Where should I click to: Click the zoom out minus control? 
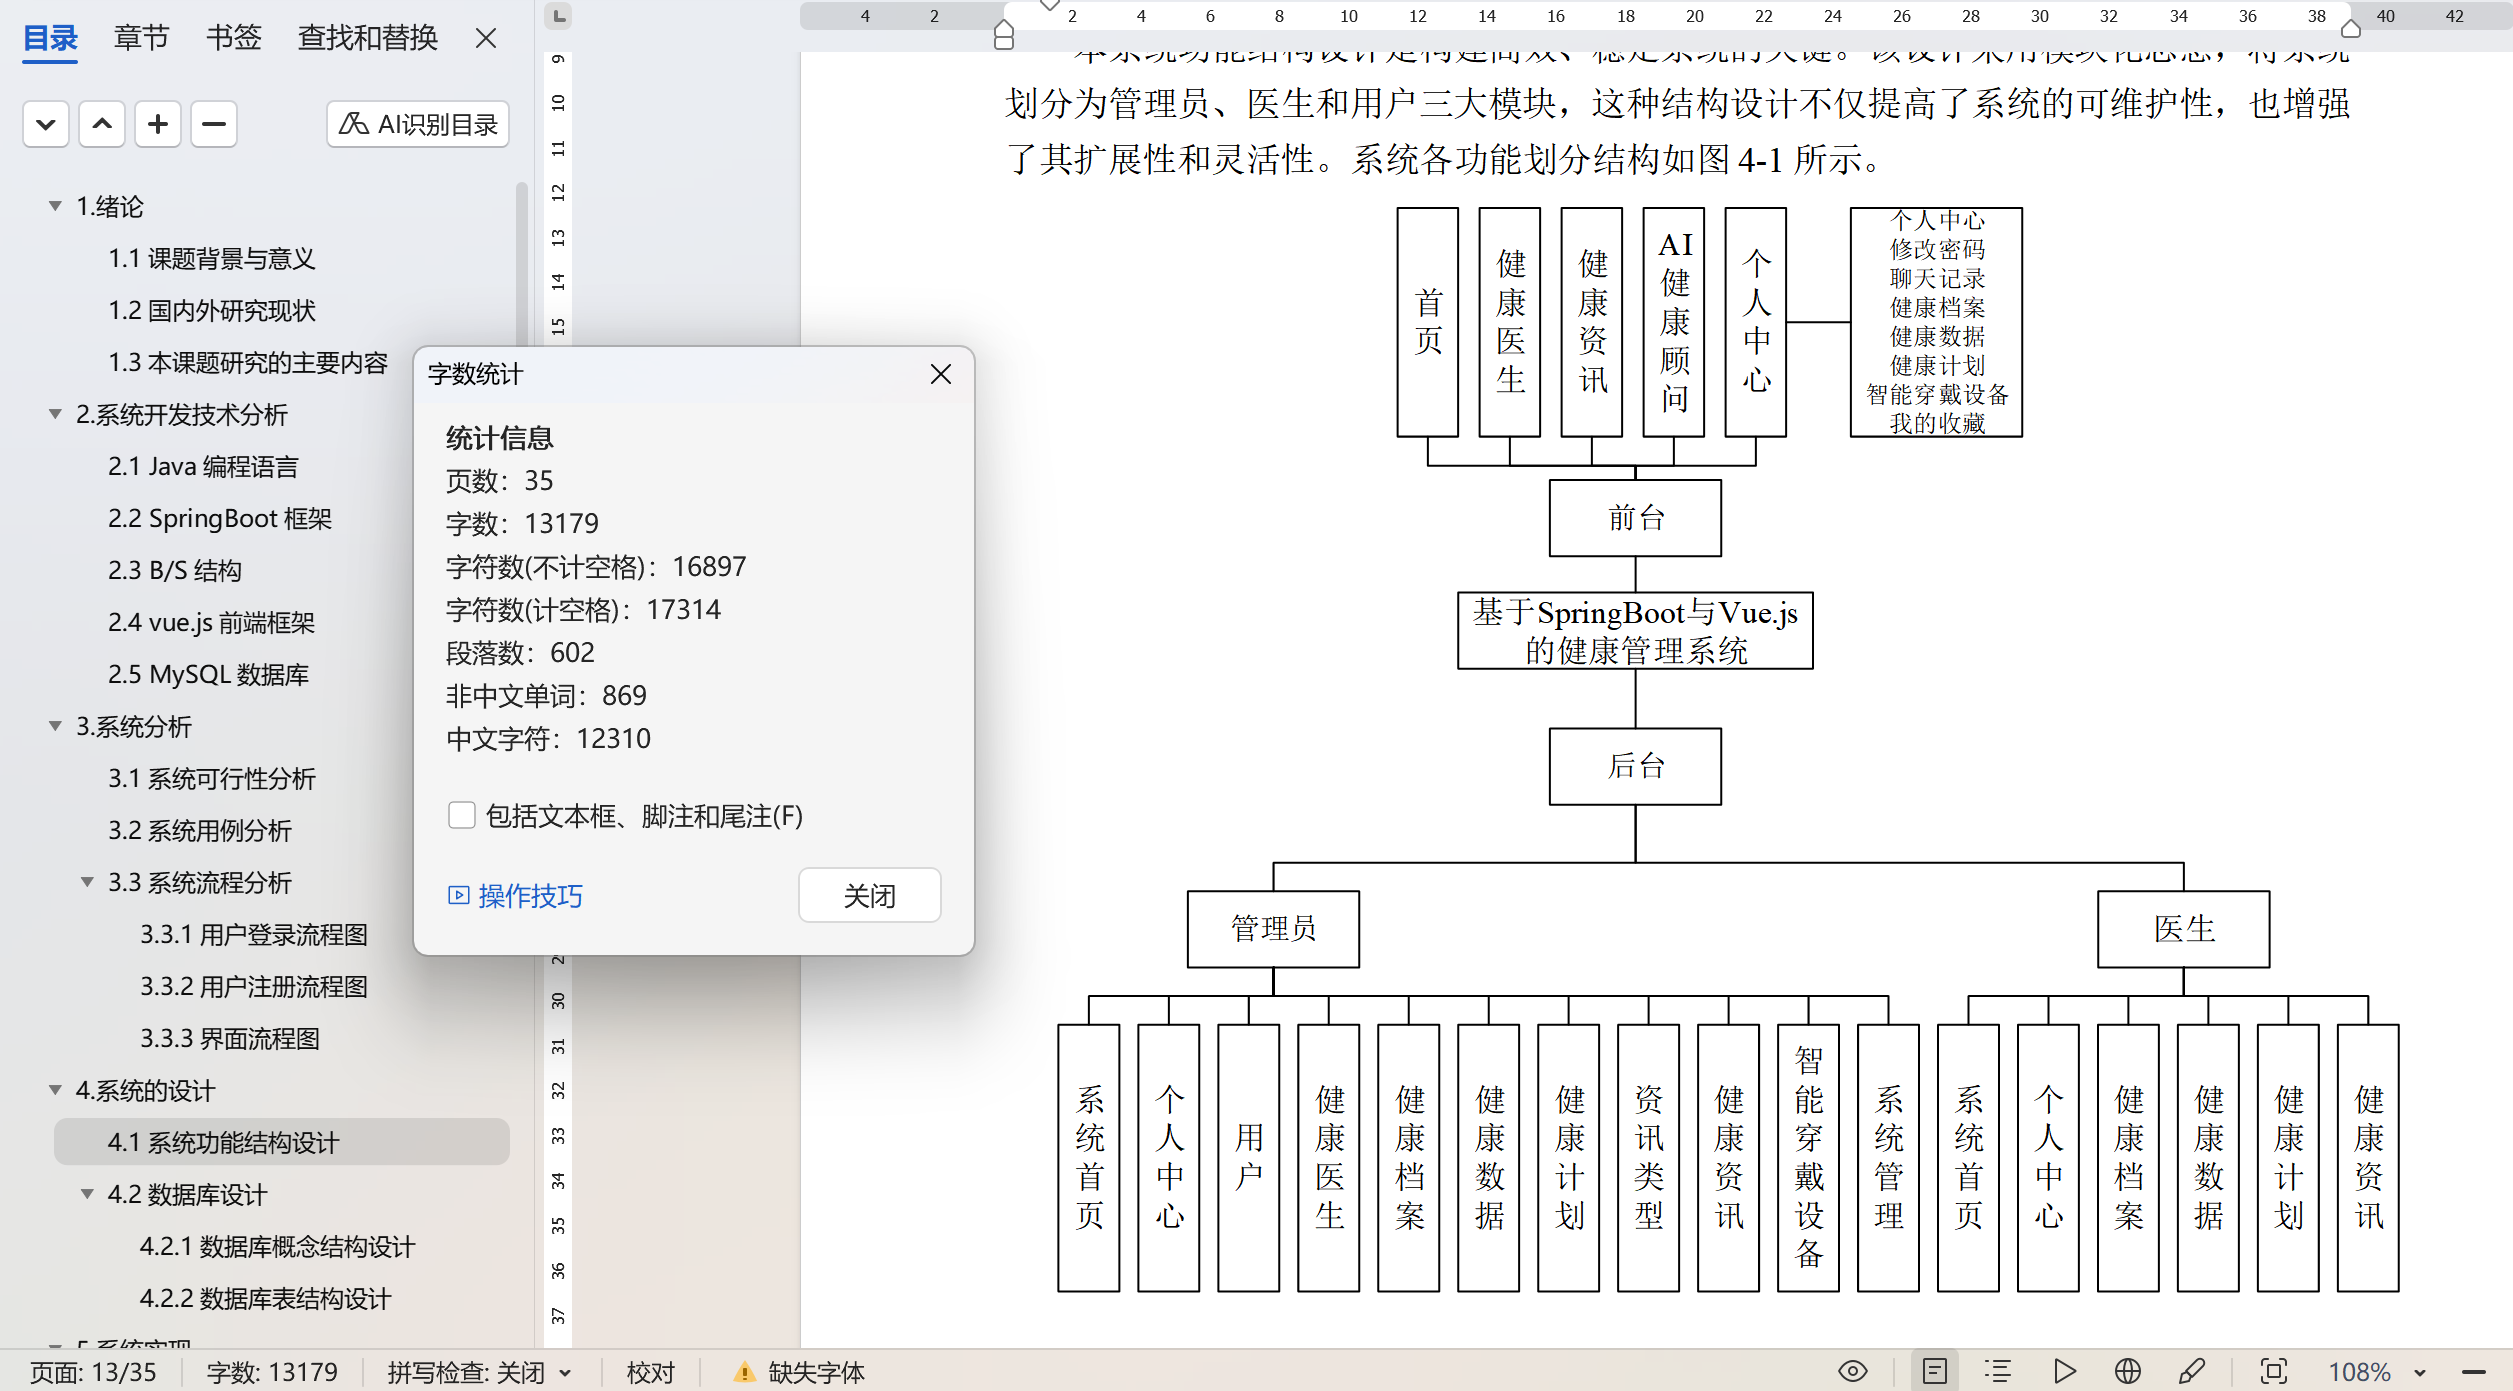[2474, 1372]
